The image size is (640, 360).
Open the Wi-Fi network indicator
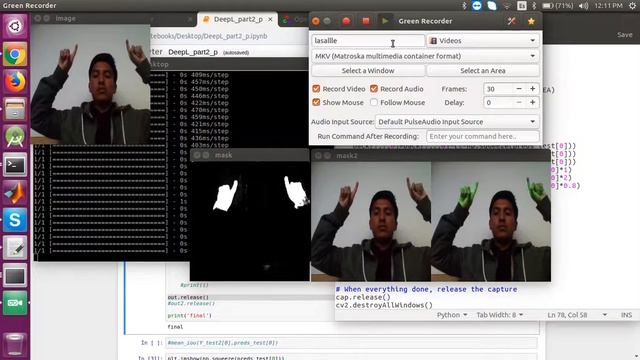[x=507, y=6]
